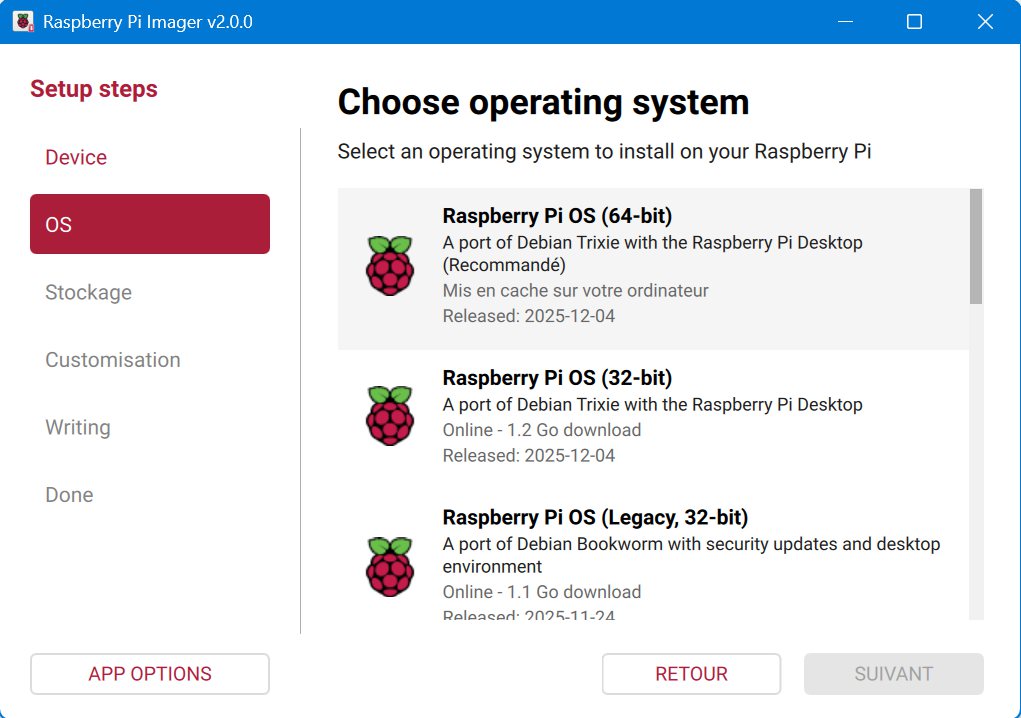Click raspberry logo beside Raspberry Pi OS (32-bit)
Image resolution: width=1021 pixels, height=718 pixels.
point(389,415)
